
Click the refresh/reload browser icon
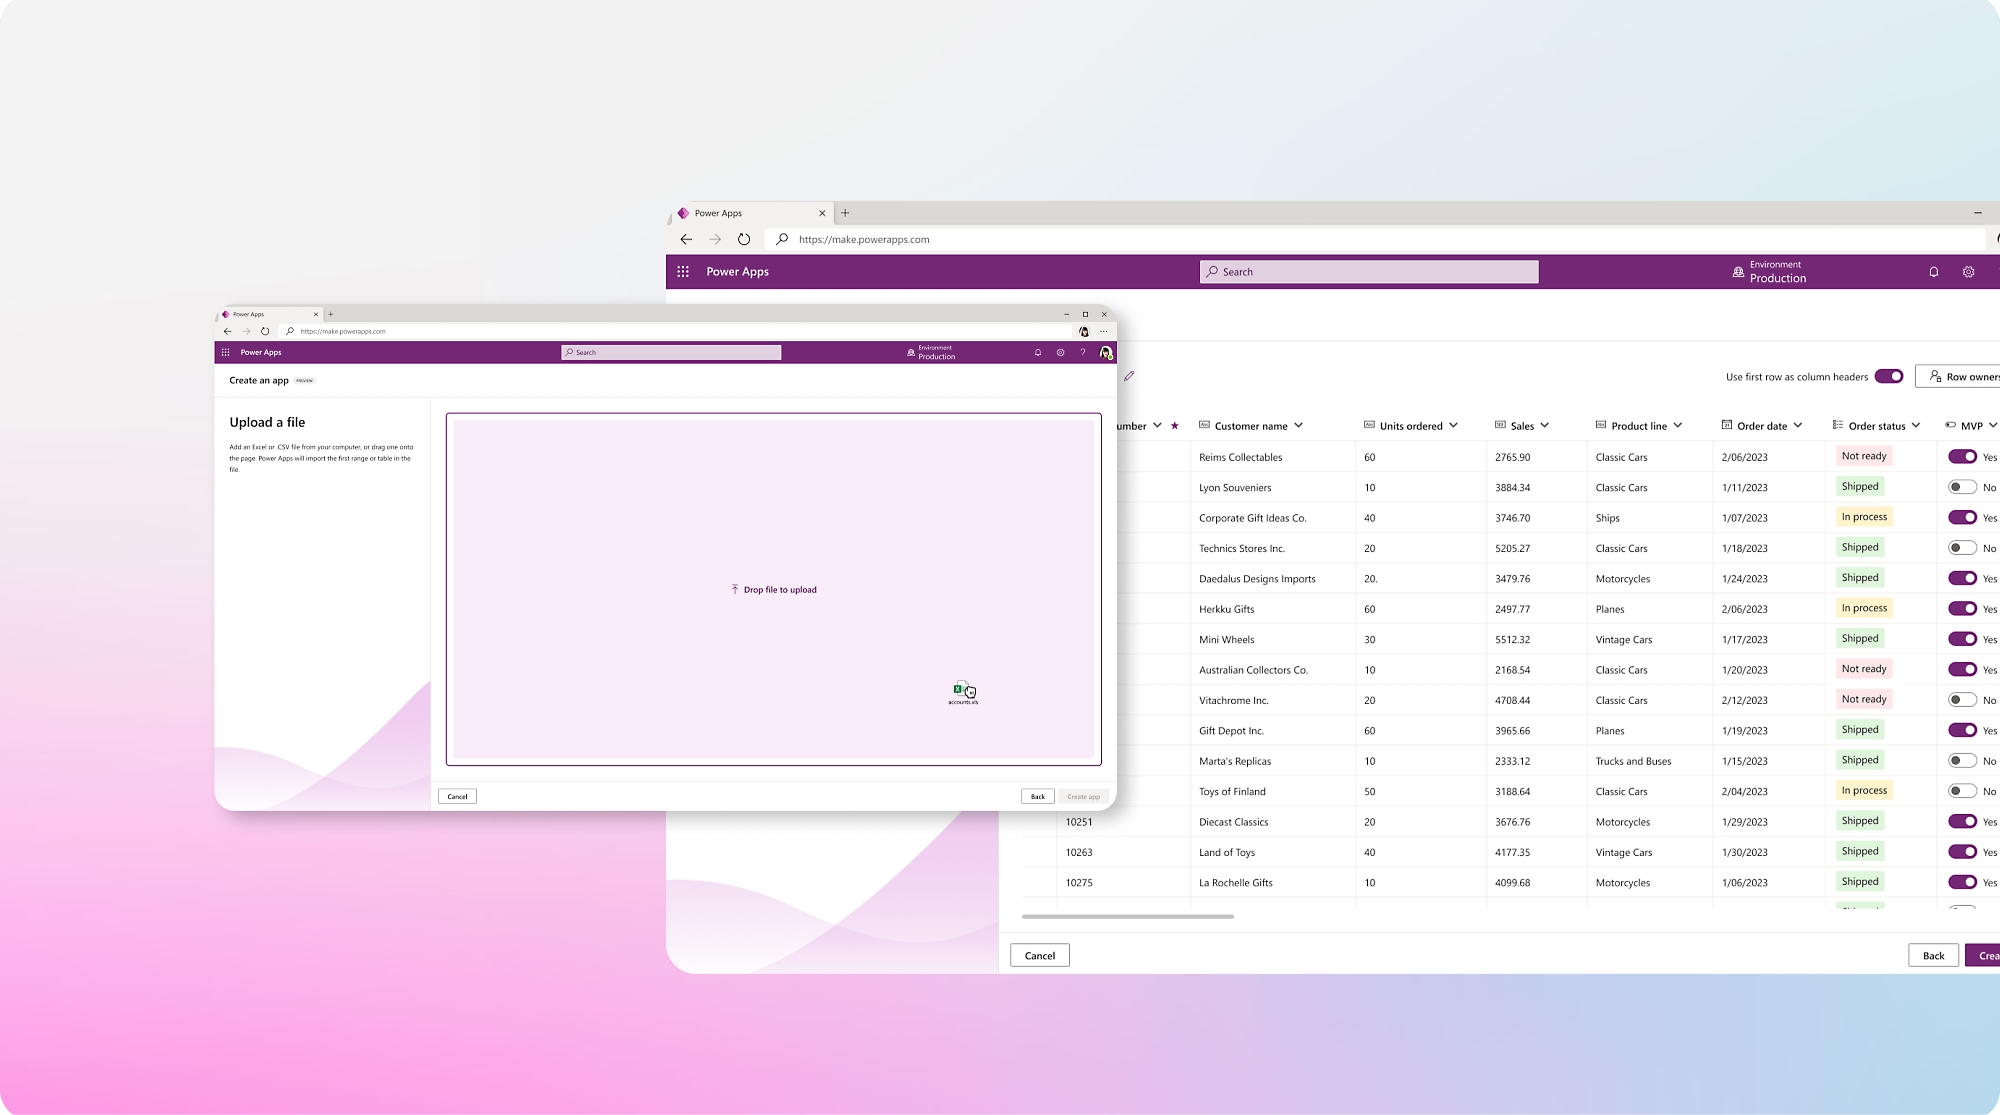(743, 239)
